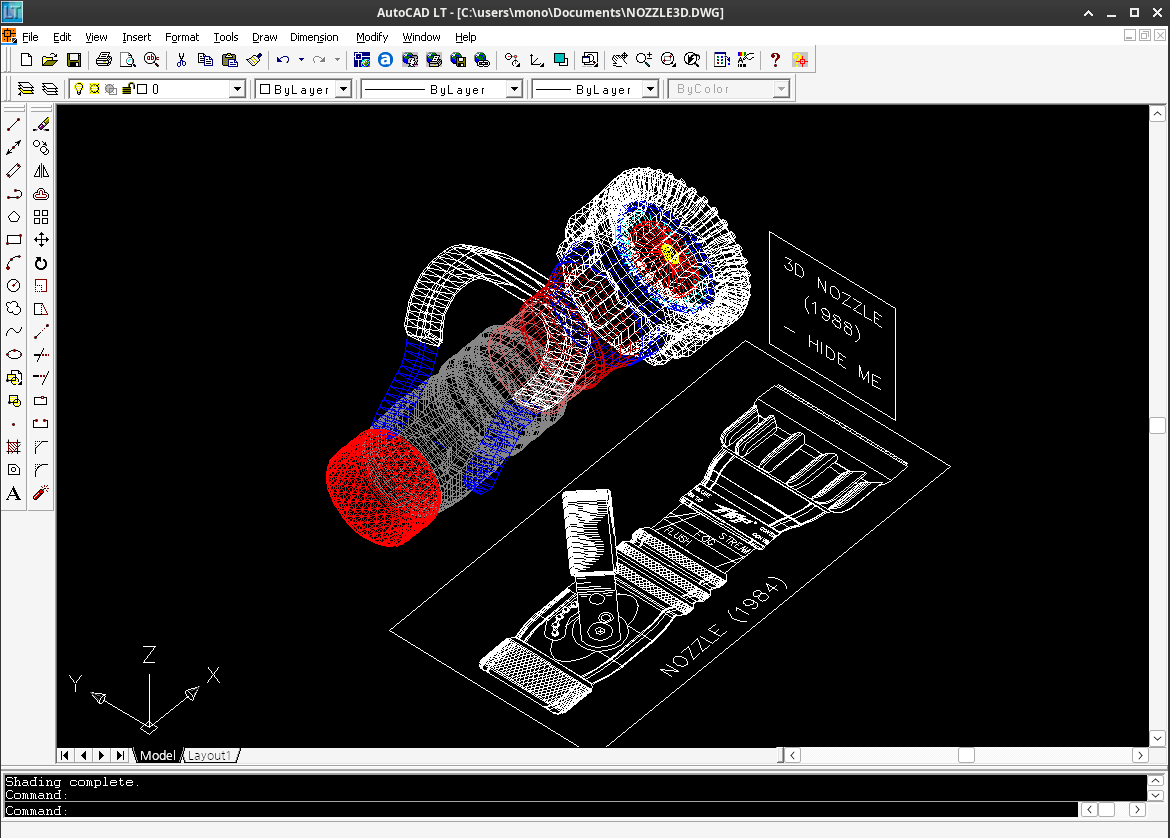
Task: Click the Undo arrow icon
Action: tap(283, 60)
